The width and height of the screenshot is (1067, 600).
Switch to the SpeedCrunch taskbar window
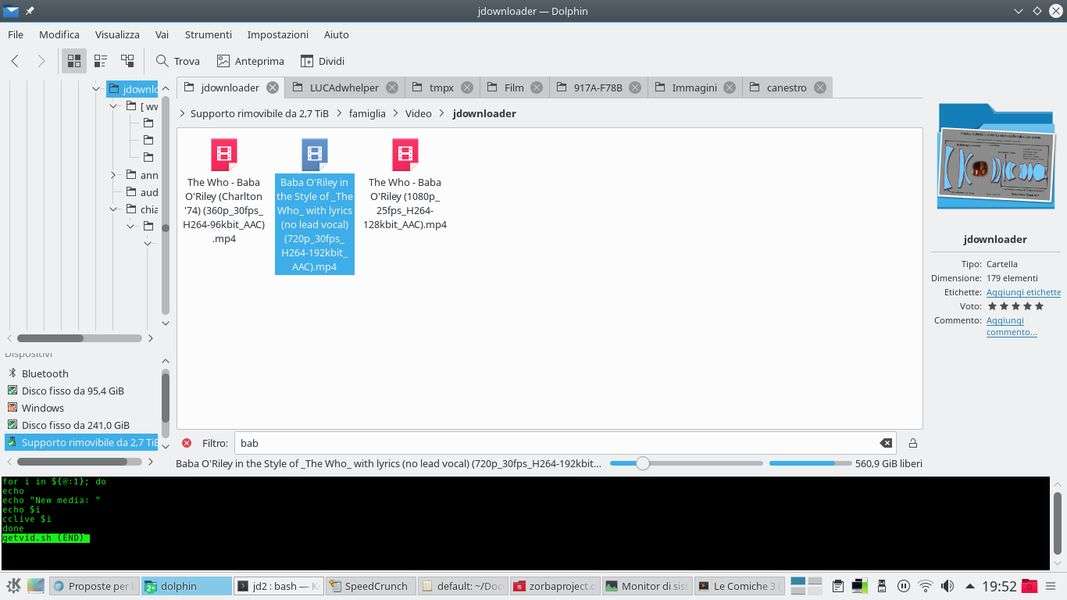coord(370,586)
